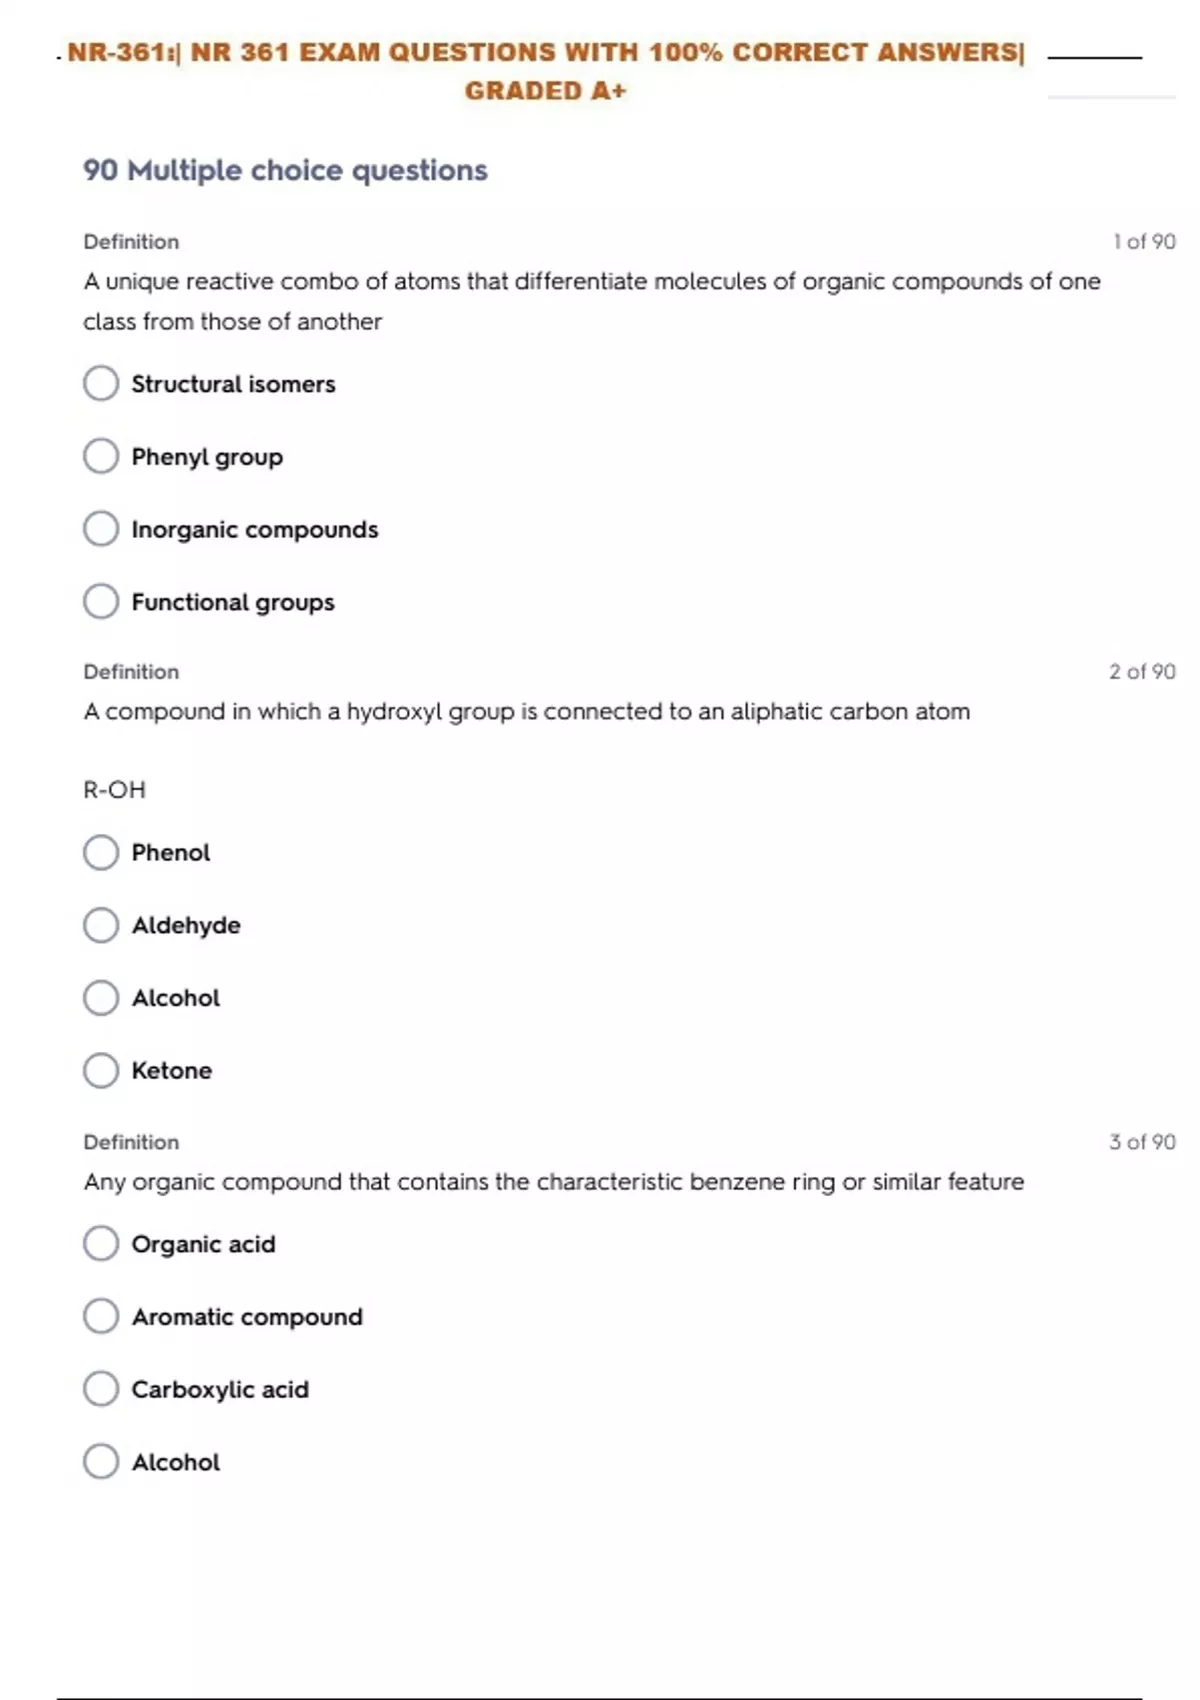Image resolution: width=1200 pixels, height=1700 pixels.
Task: Choose Aromatic compound as the answer
Action: coord(101,1316)
